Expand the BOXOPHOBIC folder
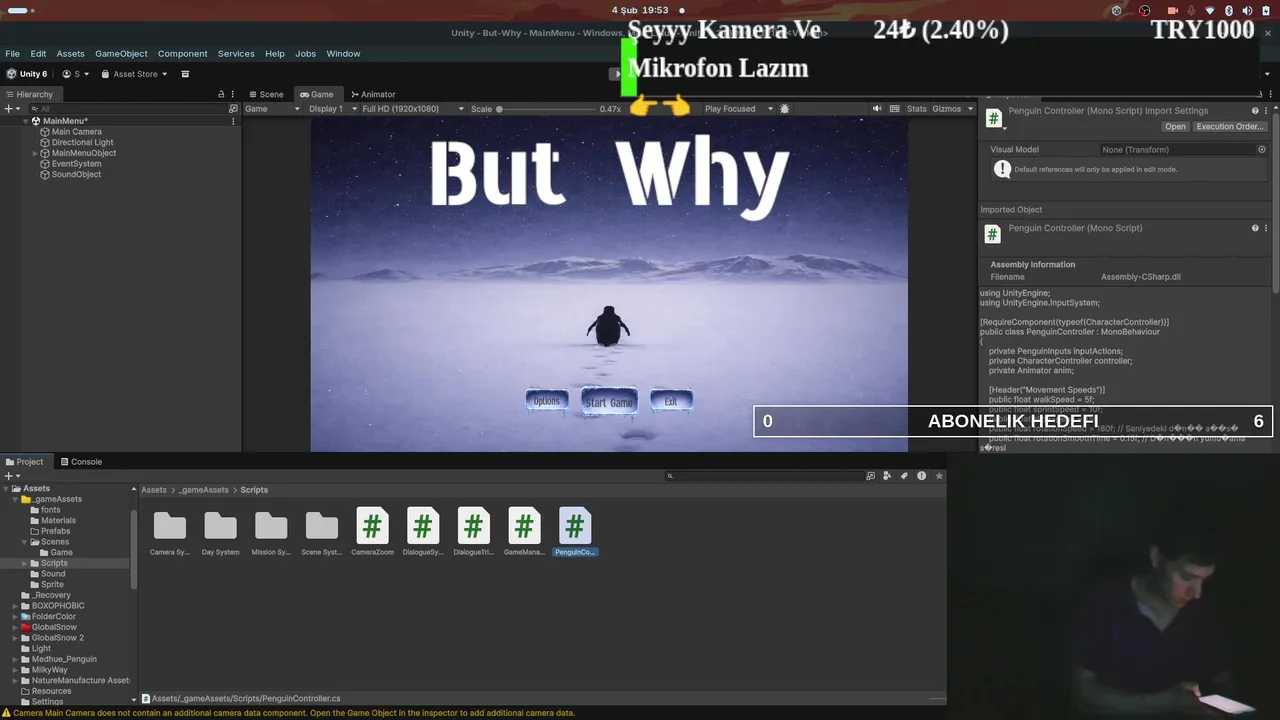 click(15, 606)
